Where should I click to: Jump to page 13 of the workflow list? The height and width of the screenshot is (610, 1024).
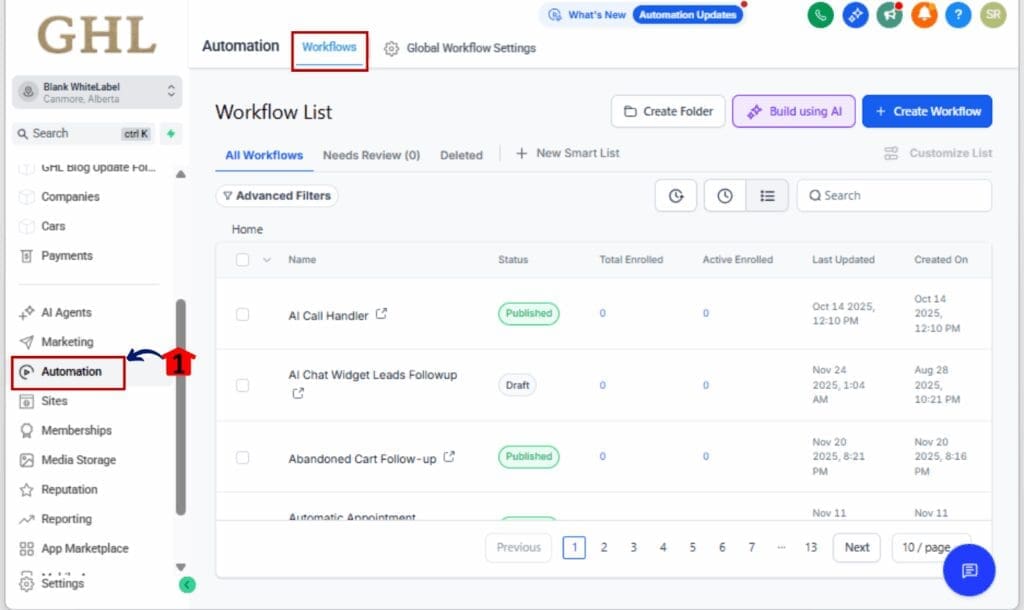[810, 547]
